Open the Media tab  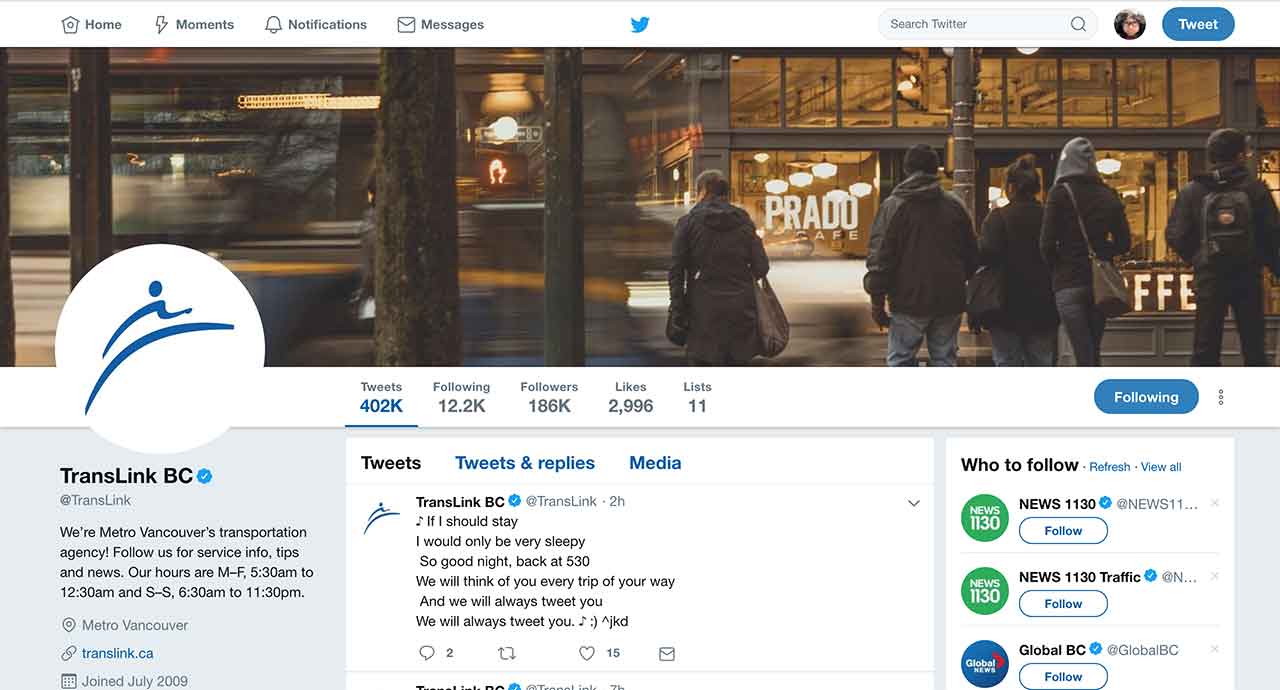[654, 462]
